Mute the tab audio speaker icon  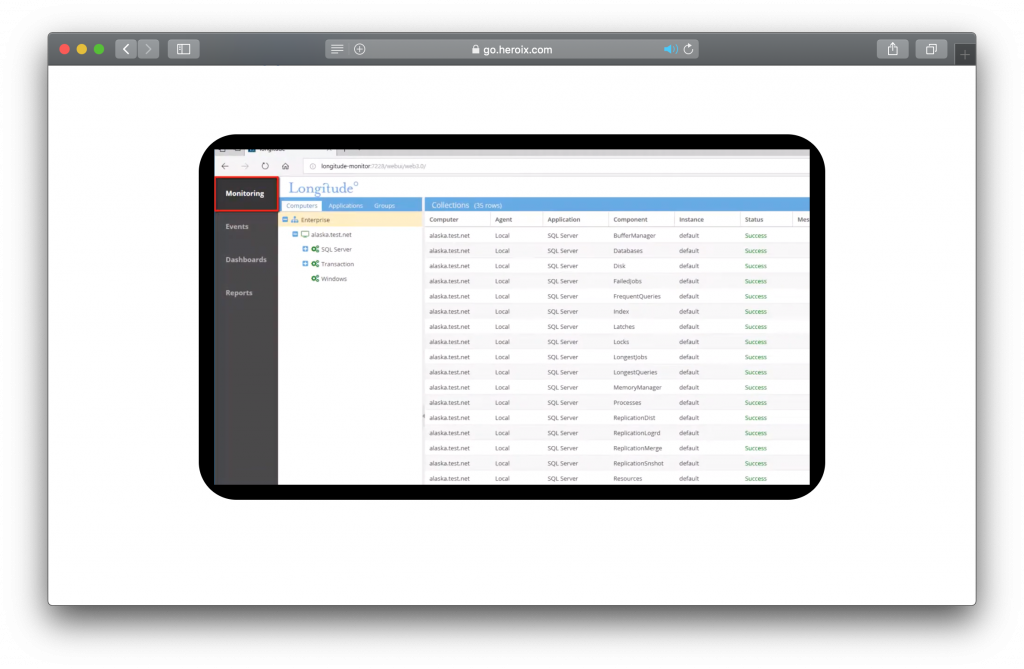coord(670,49)
